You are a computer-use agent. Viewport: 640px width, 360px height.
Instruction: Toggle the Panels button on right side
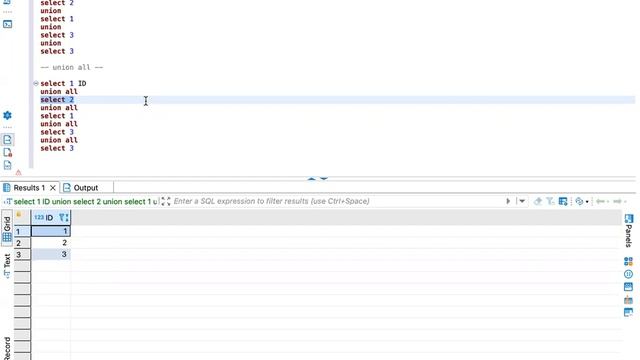628,230
